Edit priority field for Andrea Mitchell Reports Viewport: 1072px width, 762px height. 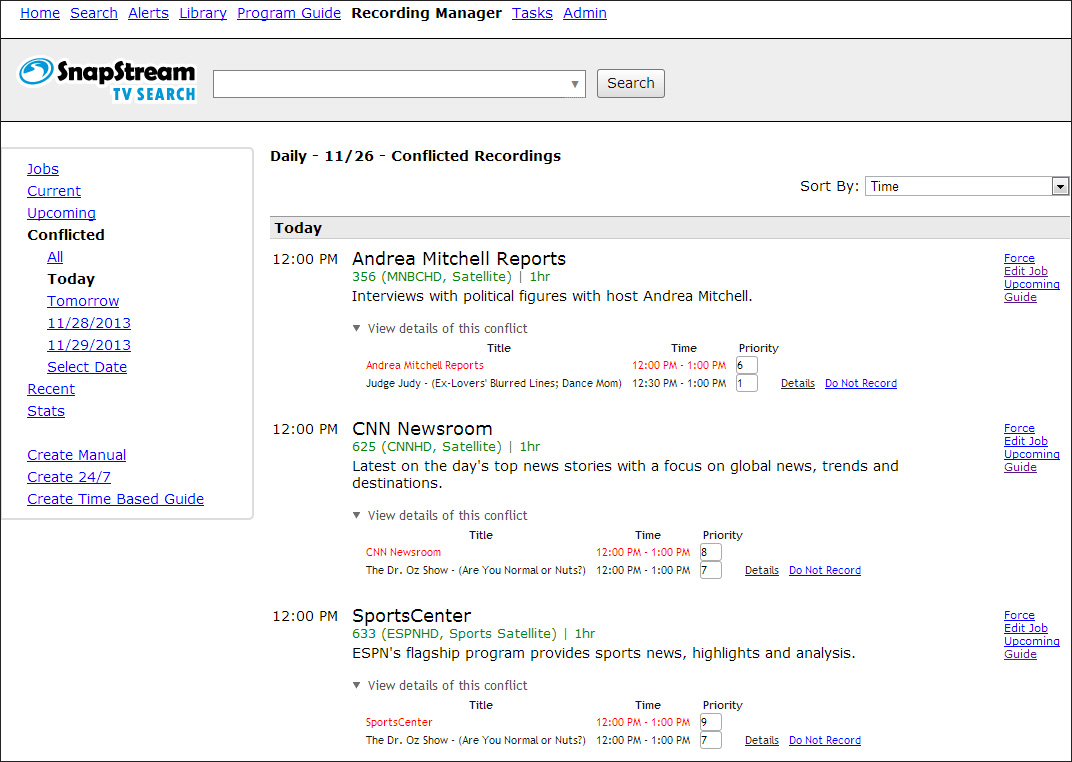(x=746, y=365)
